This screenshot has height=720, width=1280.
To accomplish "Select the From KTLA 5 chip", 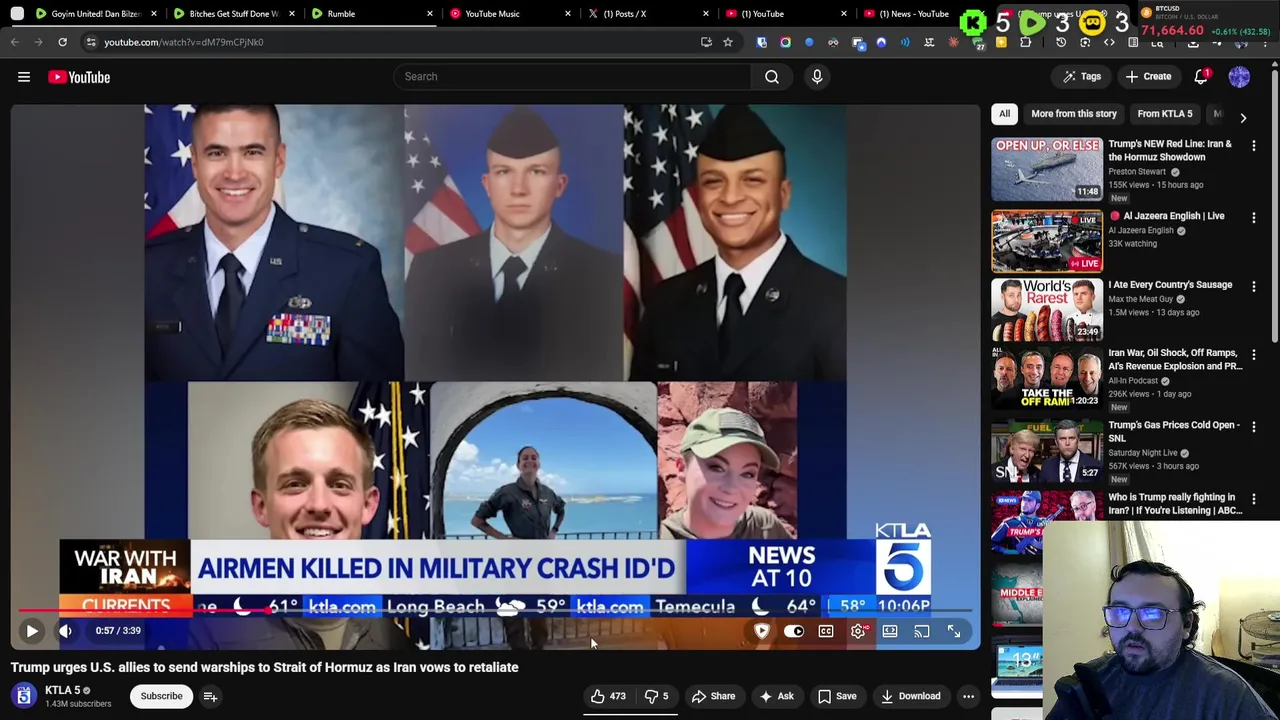I will tap(1165, 114).
